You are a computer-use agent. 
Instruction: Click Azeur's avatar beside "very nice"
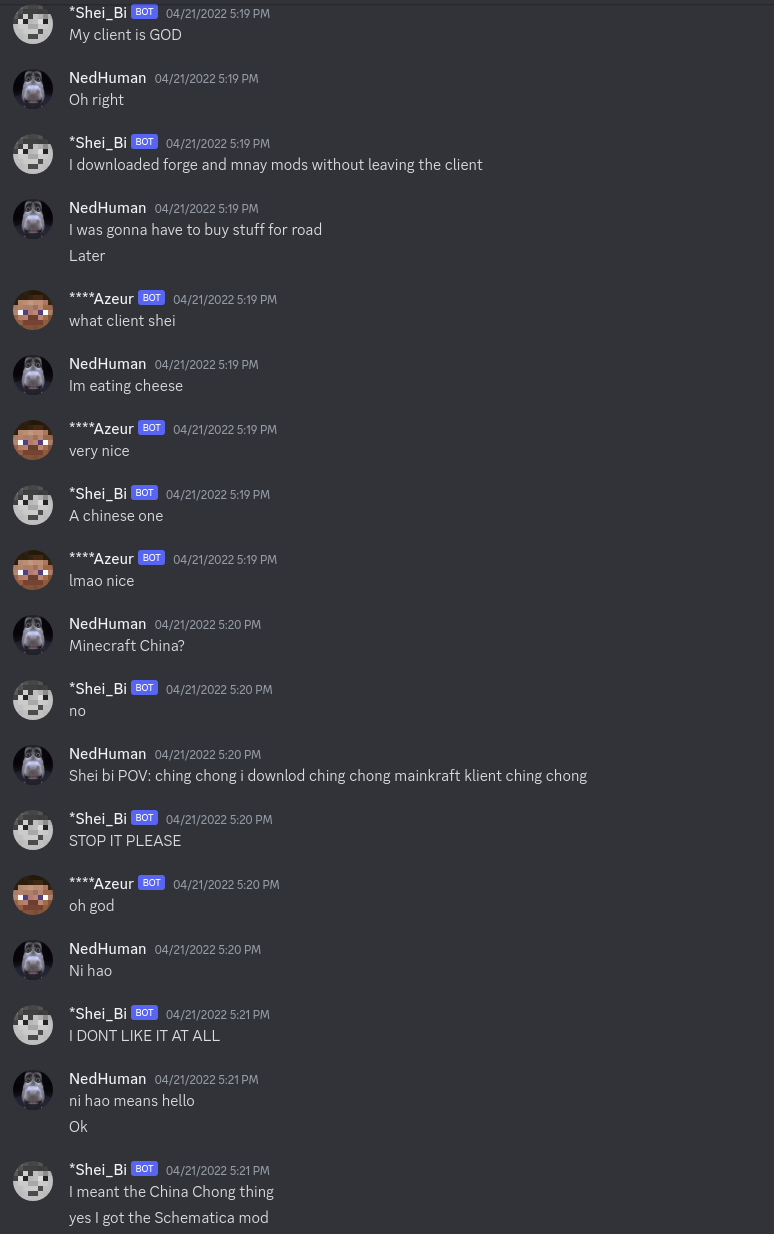33,440
